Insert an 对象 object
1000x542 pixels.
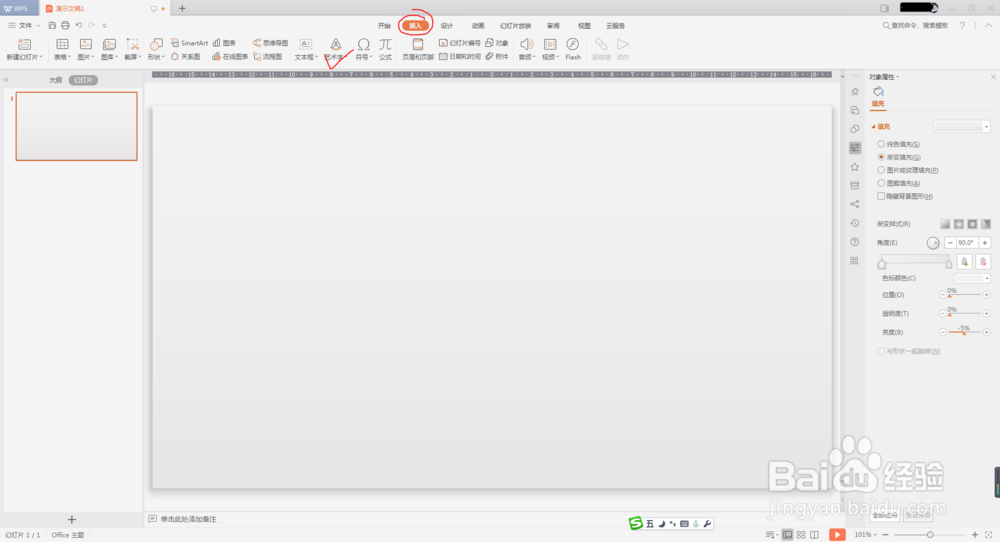497,43
